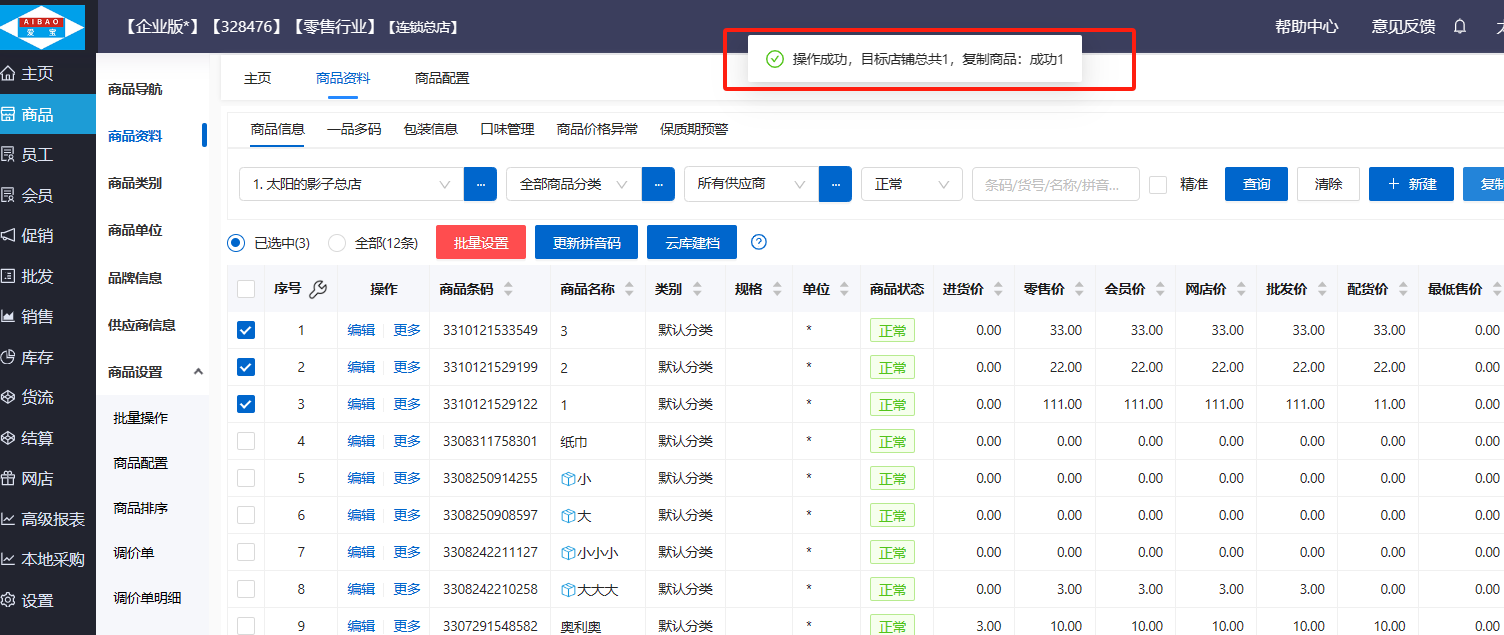Image resolution: width=1504 pixels, height=635 pixels.
Task: Click the 清除 button to clear filters
Action: 1328,184
